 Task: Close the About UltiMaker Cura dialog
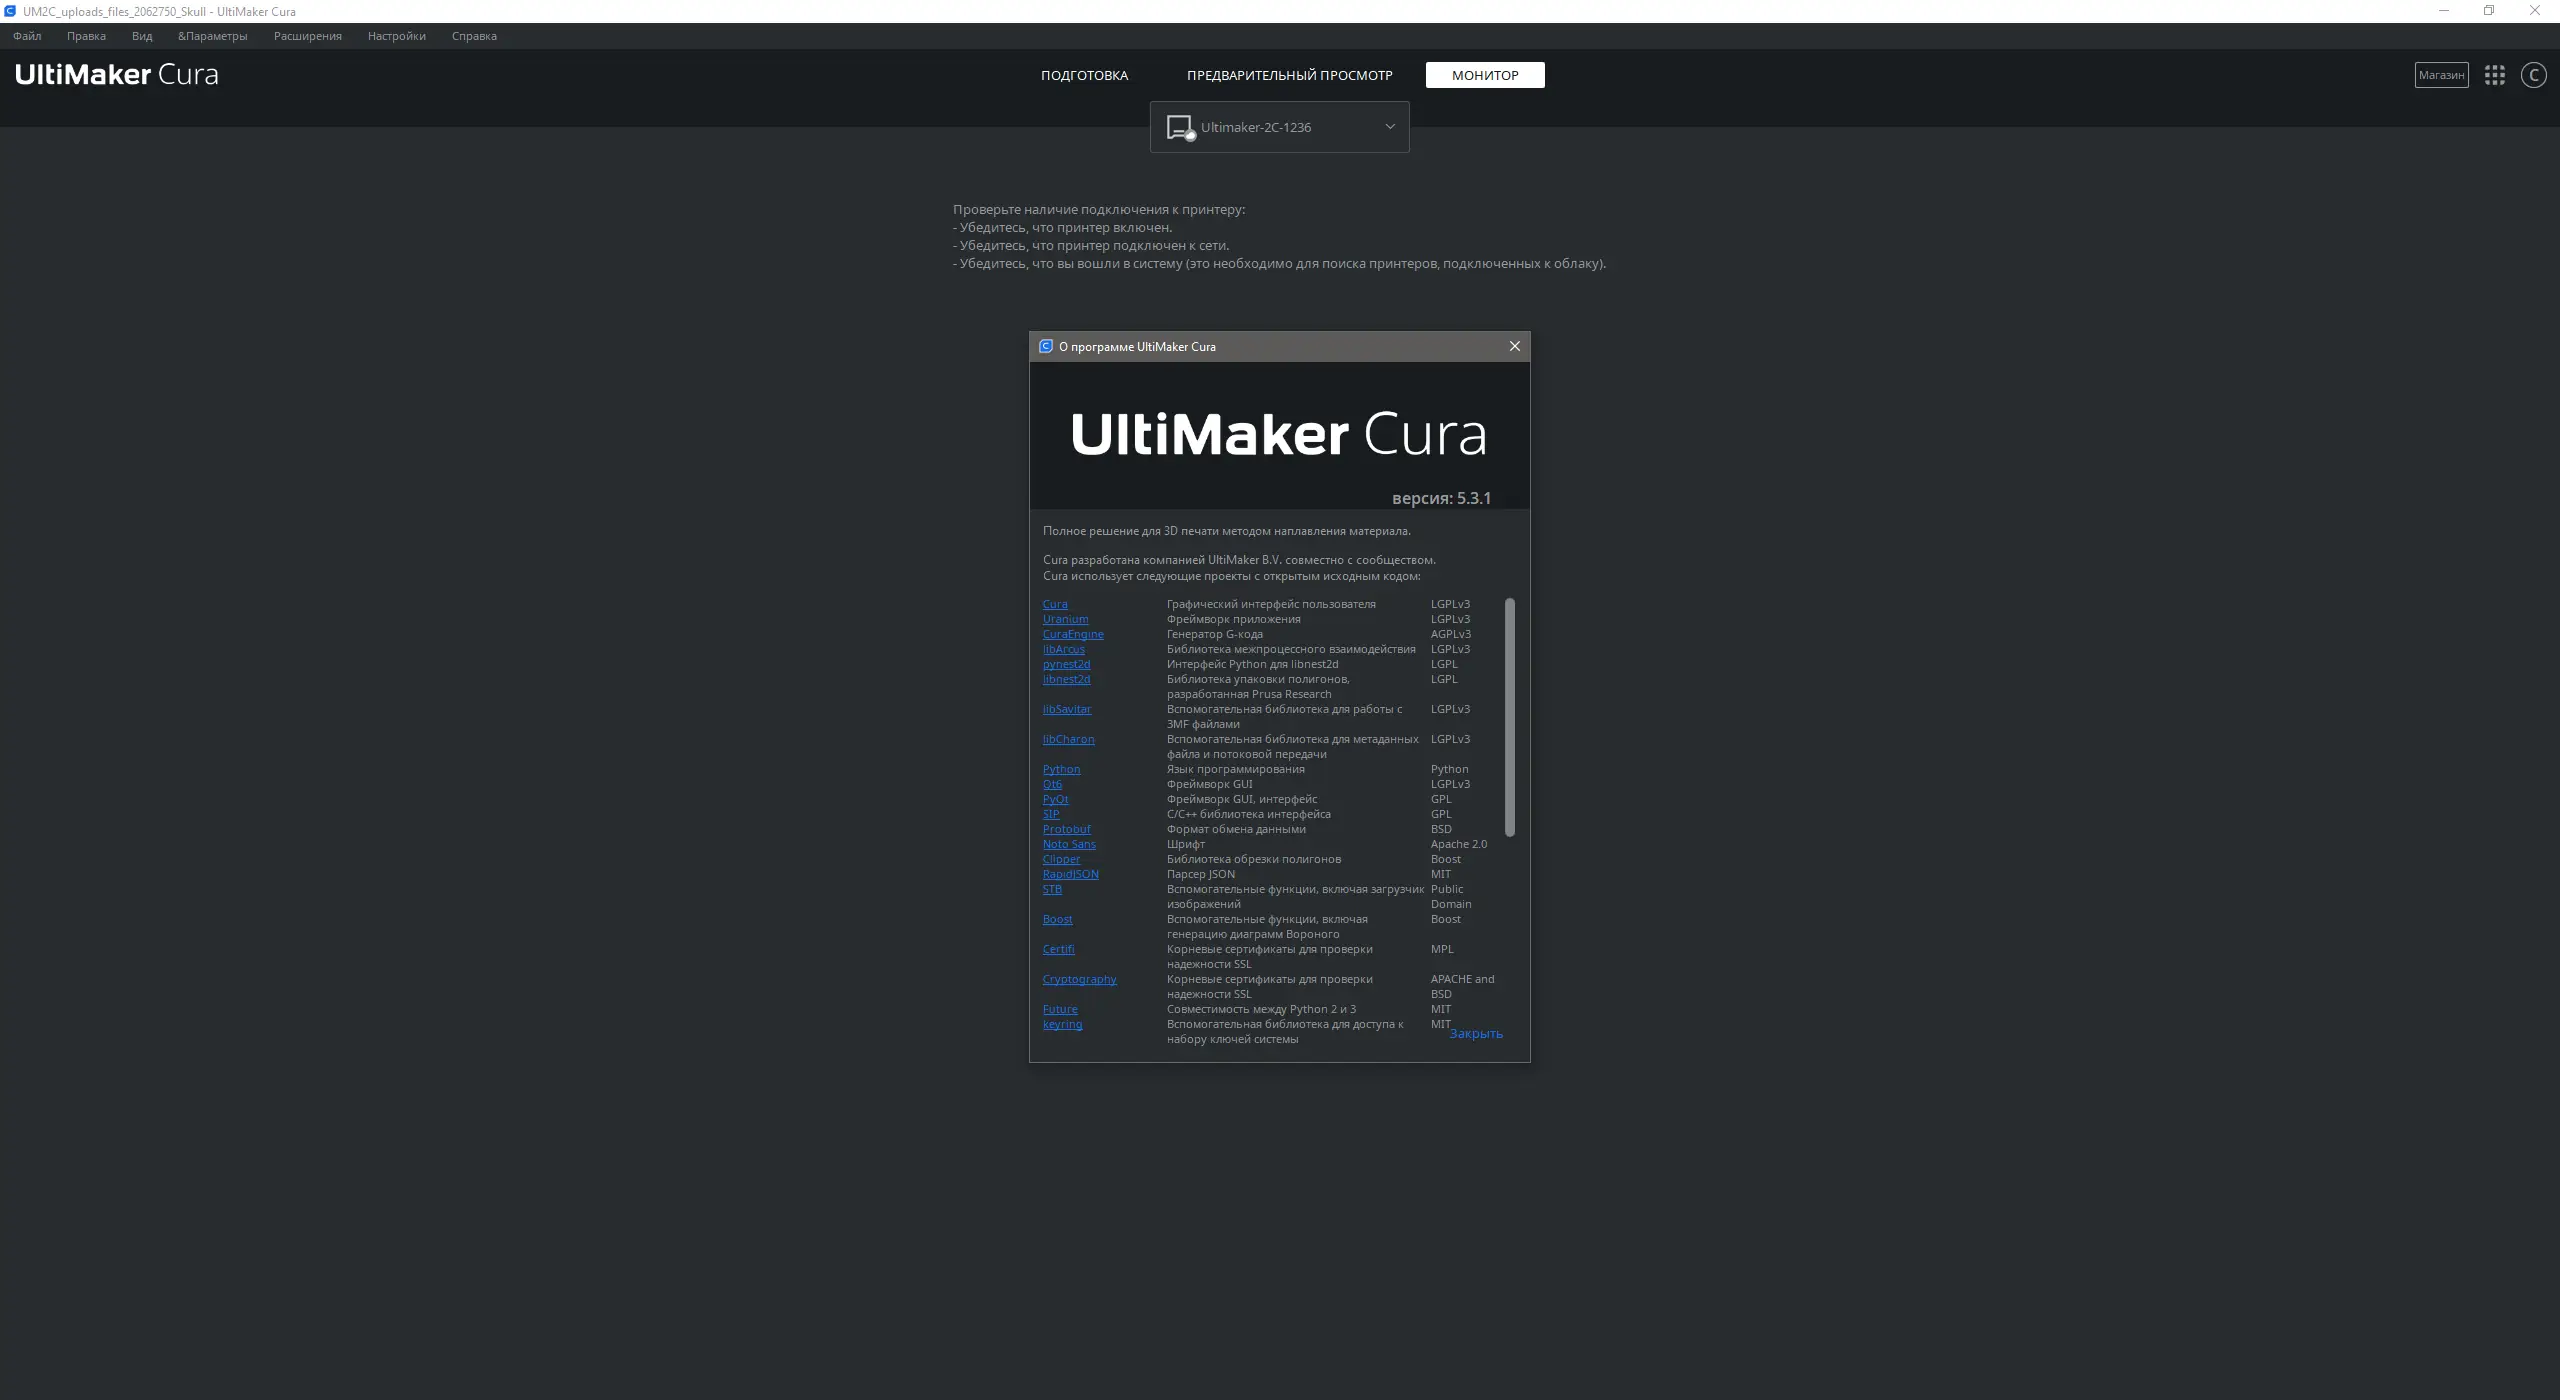1514,346
